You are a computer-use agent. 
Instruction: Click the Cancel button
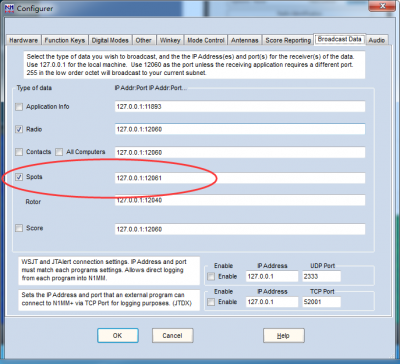172,336
